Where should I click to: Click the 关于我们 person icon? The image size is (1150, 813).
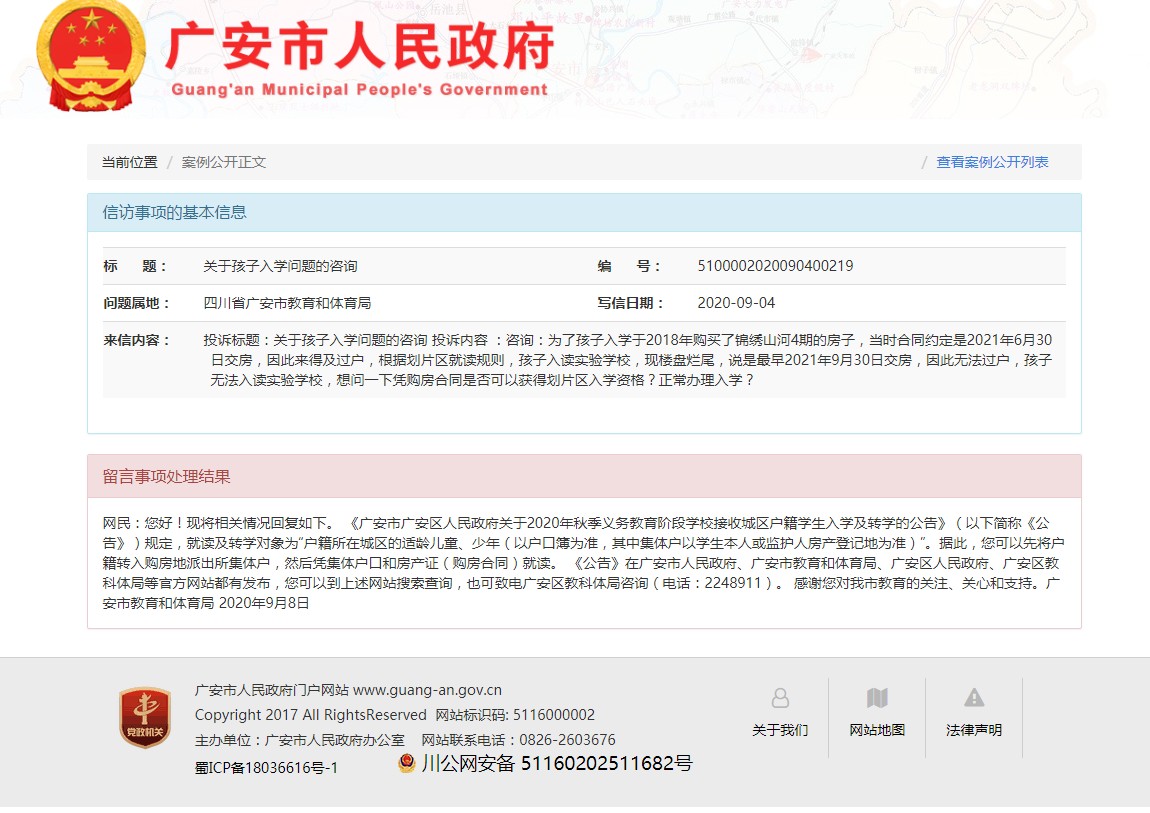[x=780, y=698]
